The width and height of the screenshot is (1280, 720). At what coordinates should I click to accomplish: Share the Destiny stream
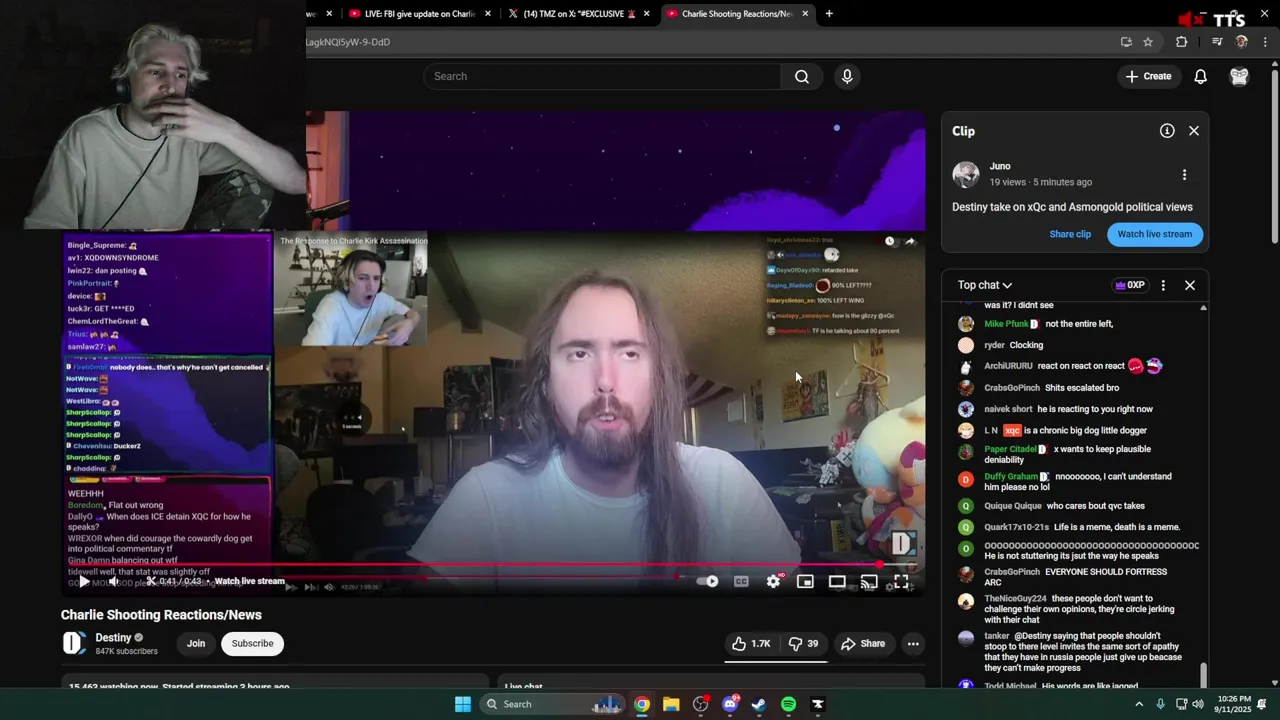[863, 644]
